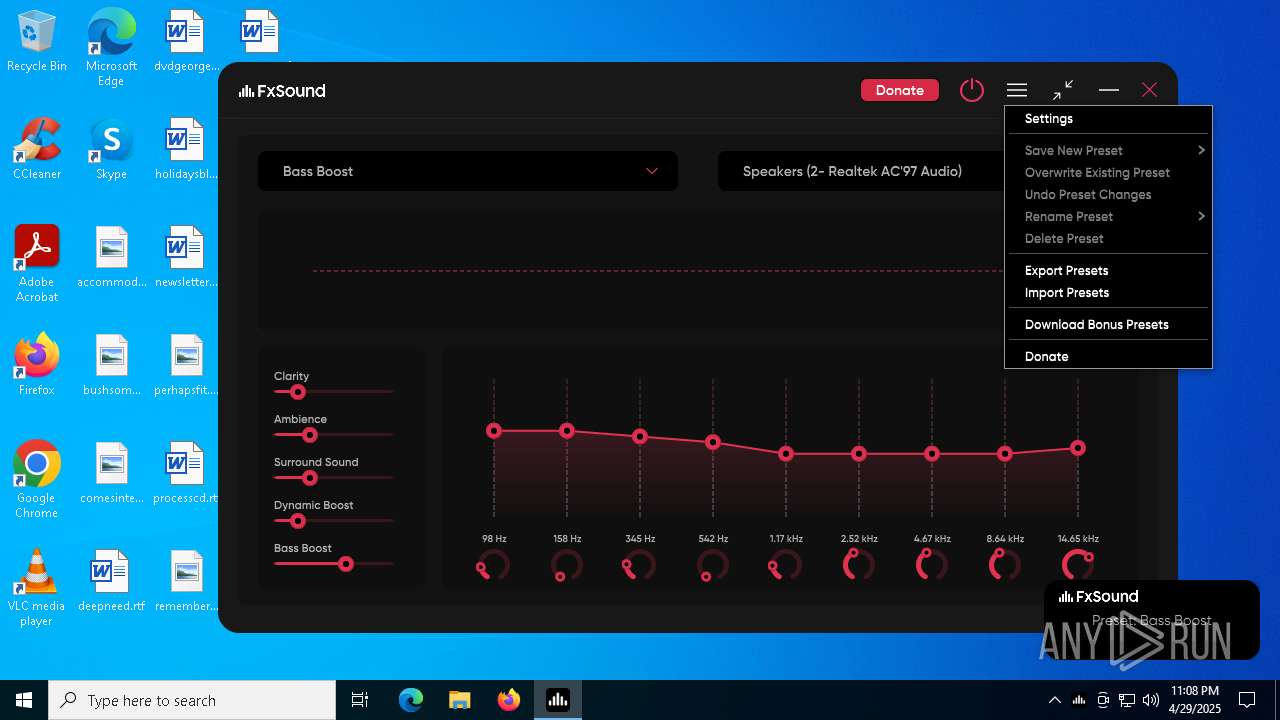The width and height of the screenshot is (1280, 720).
Task: Select the Skype desktop shortcut
Action: click(x=111, y=149)
